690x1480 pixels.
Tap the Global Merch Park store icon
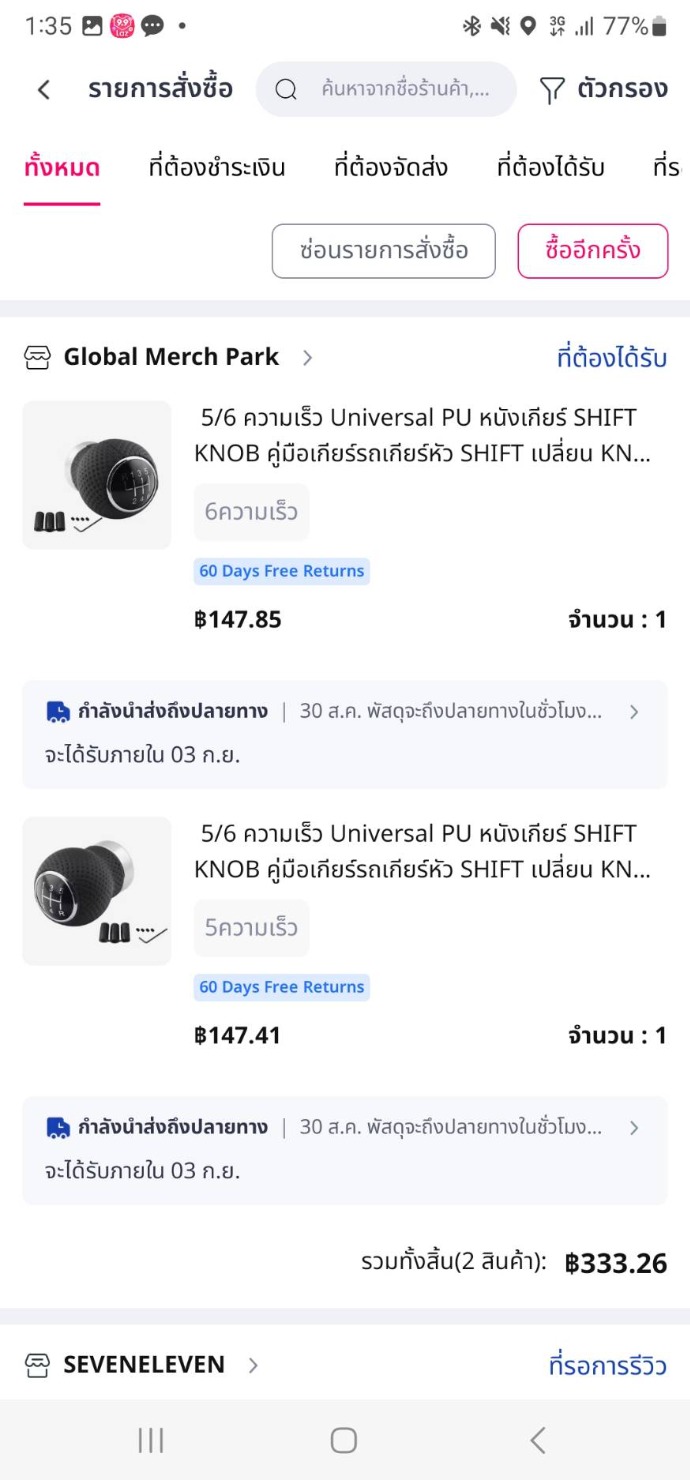[x=37, y=358]
